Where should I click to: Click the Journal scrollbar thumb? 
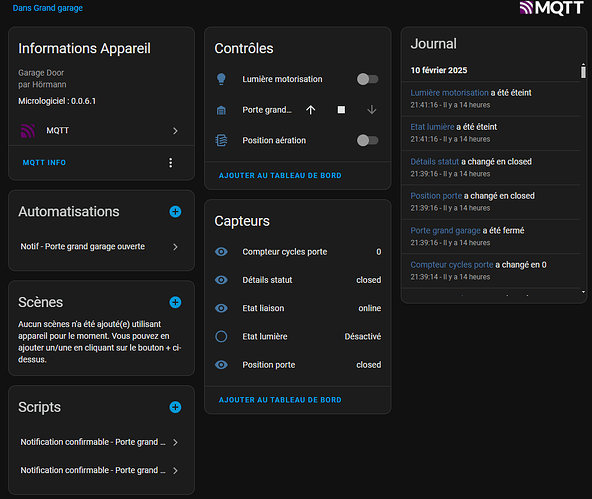[x=583, y=71]
